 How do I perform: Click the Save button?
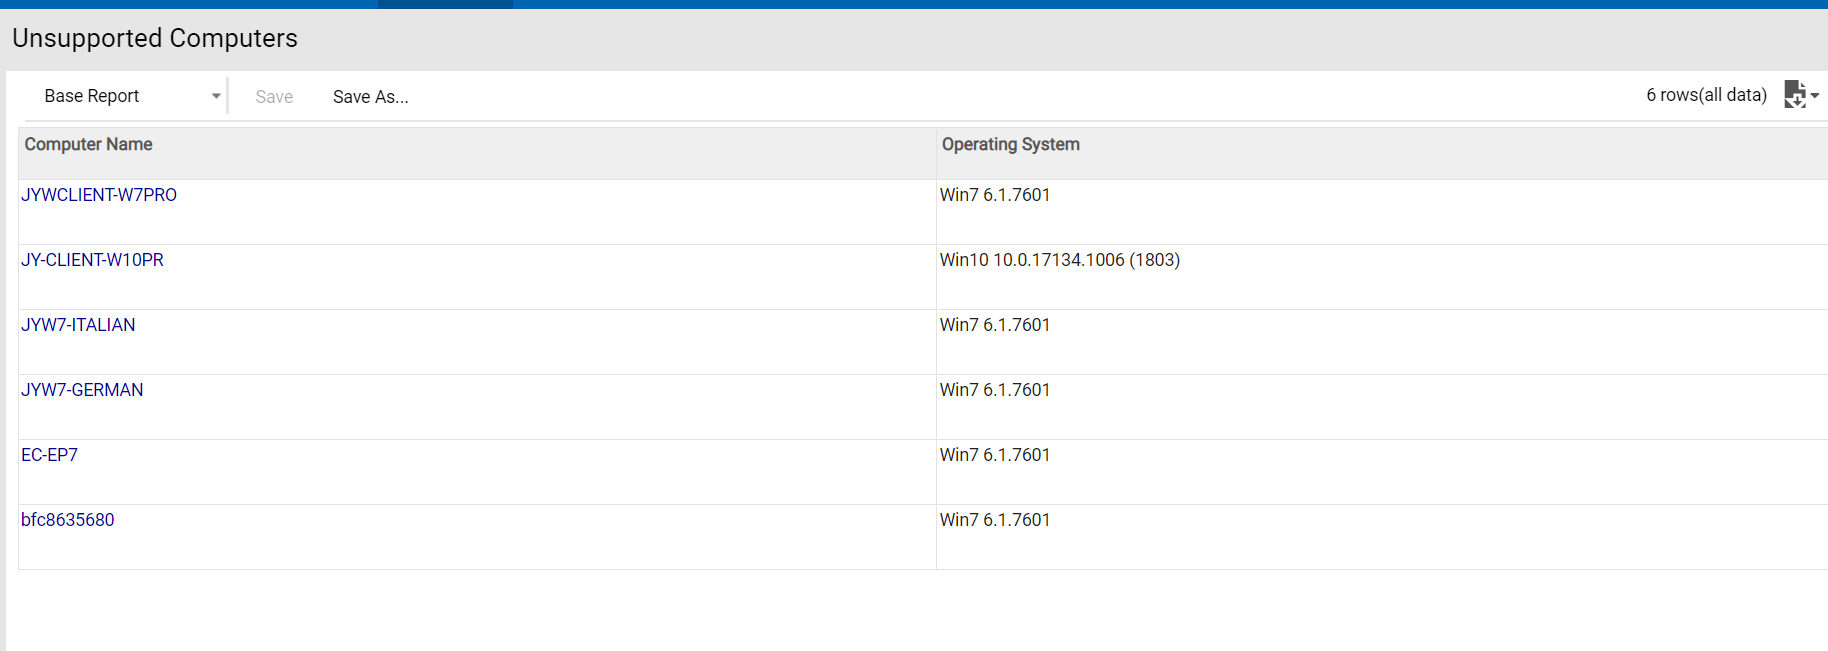(274, 97)
